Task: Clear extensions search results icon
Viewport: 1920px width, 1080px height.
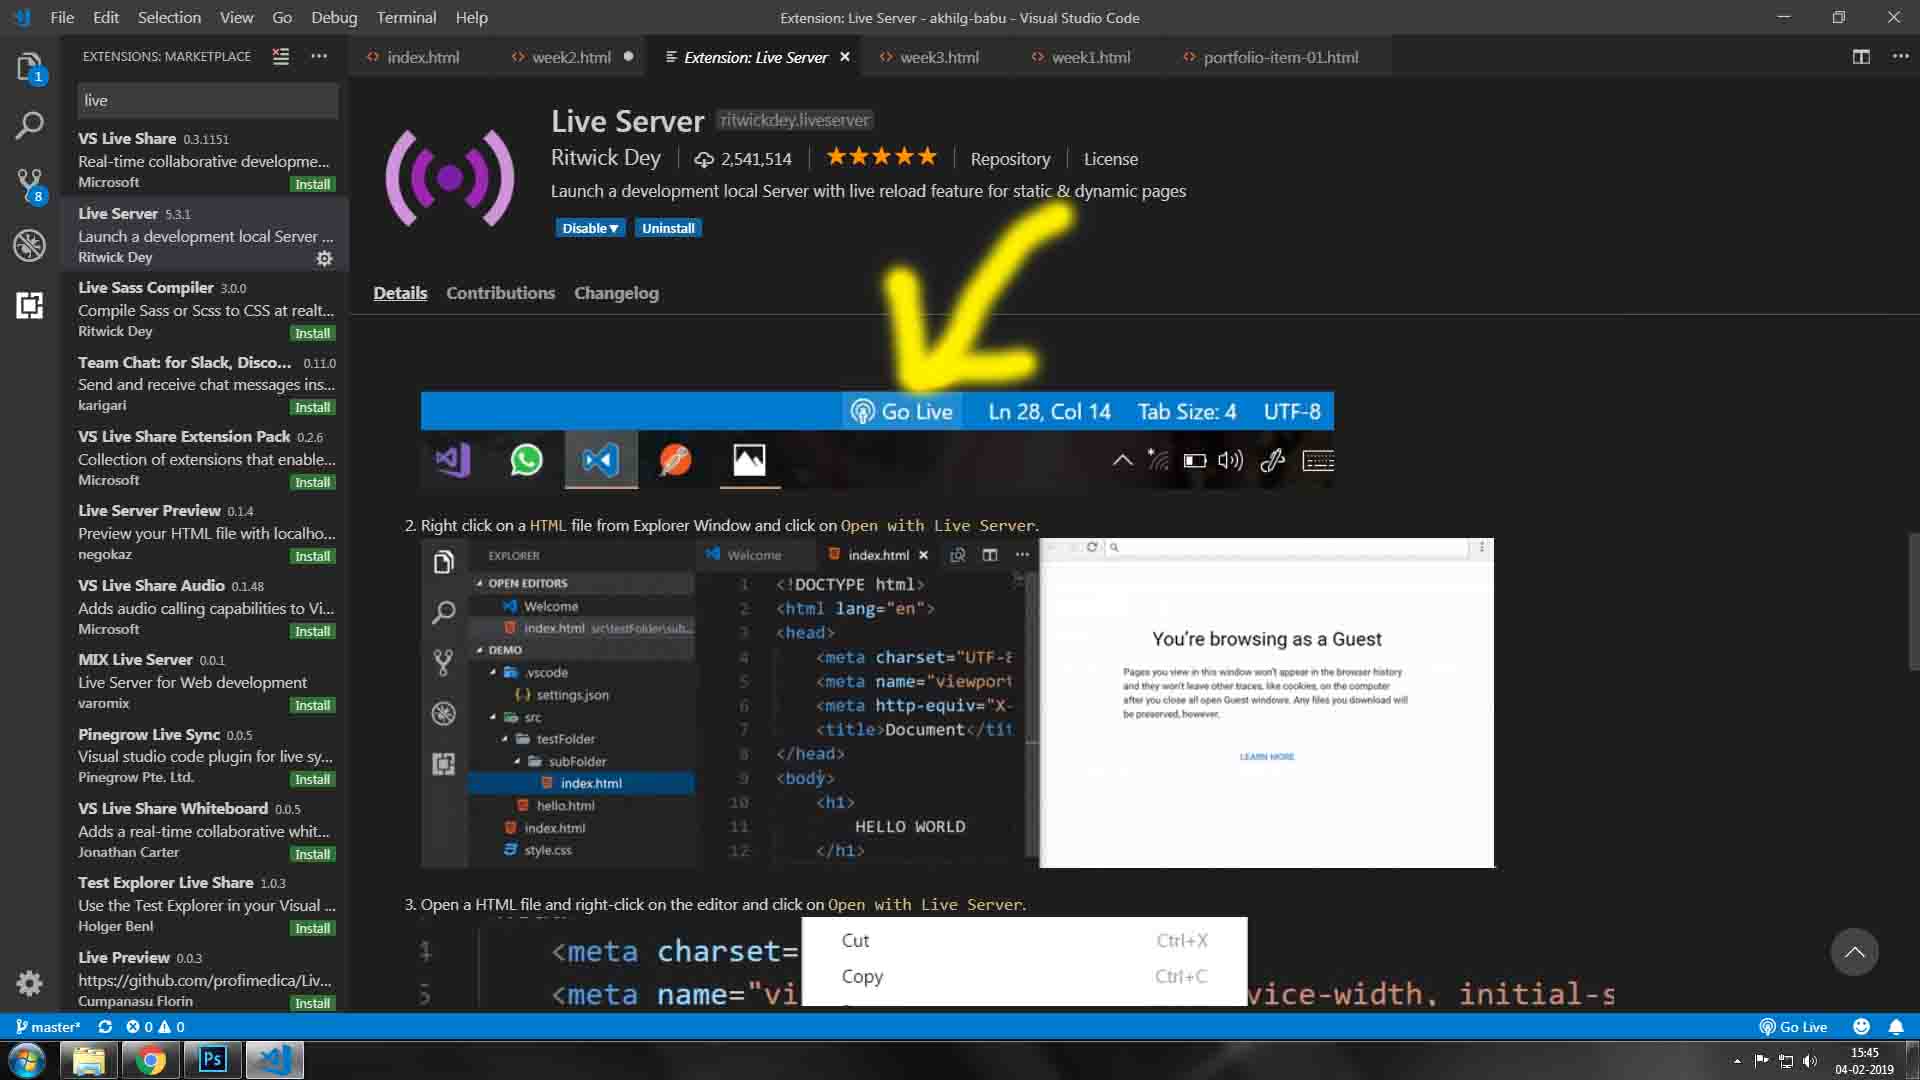Action: (281, 57)
